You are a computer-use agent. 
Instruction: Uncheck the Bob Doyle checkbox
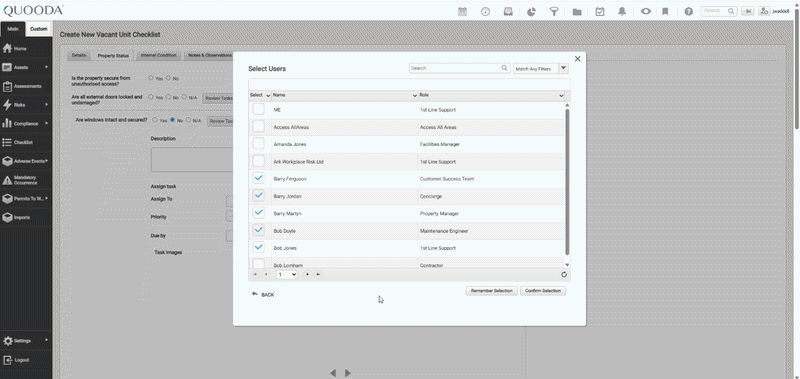259,230
